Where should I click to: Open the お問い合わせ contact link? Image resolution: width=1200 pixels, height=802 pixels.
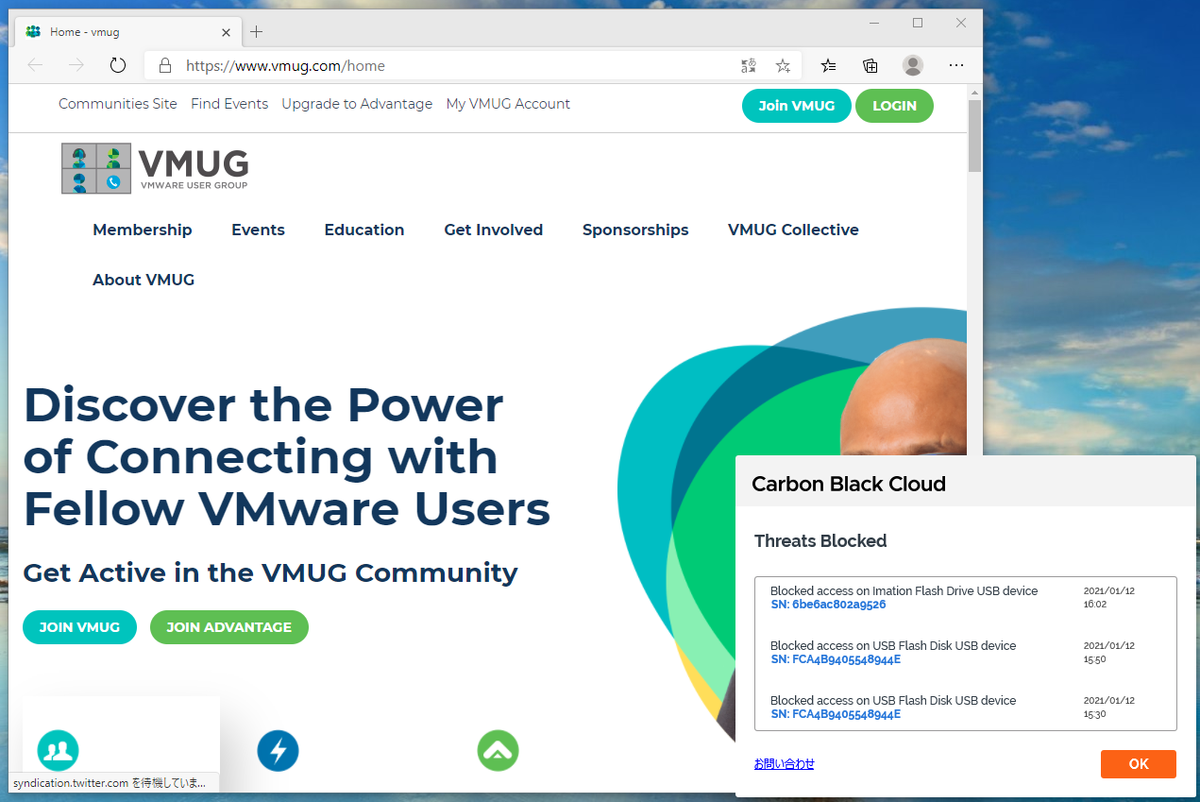pyautogui.click(x=784, y=764)
